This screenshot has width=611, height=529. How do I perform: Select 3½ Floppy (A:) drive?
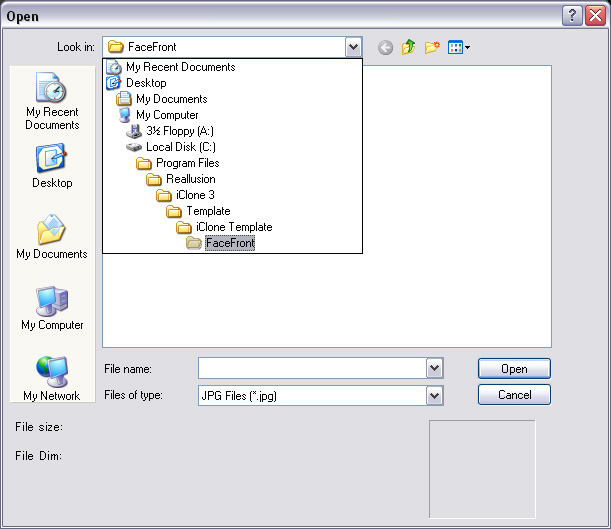[170, 131]
